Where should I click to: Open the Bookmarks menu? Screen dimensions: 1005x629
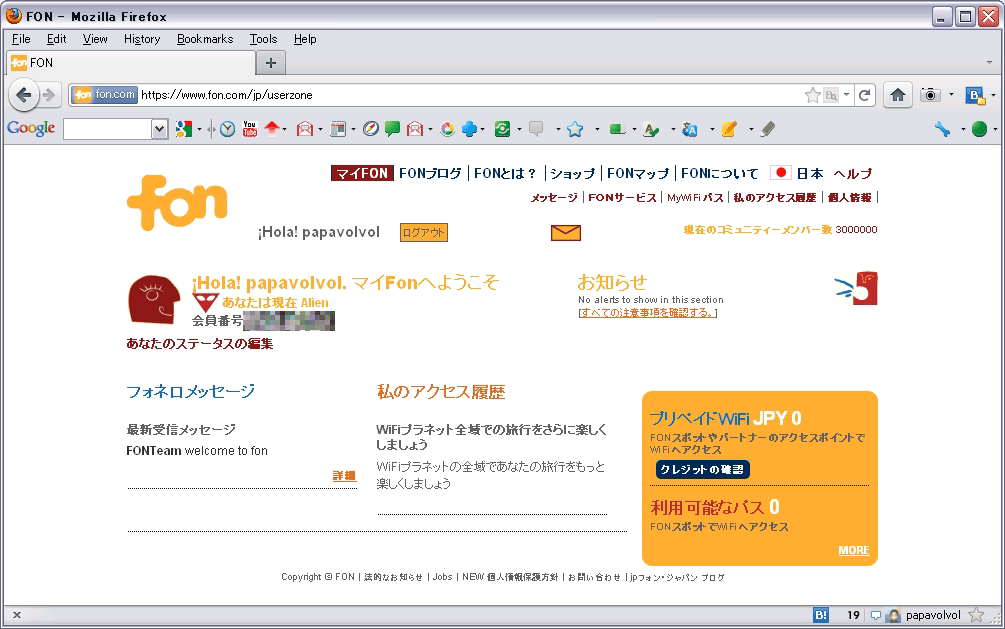coord(205,39)
